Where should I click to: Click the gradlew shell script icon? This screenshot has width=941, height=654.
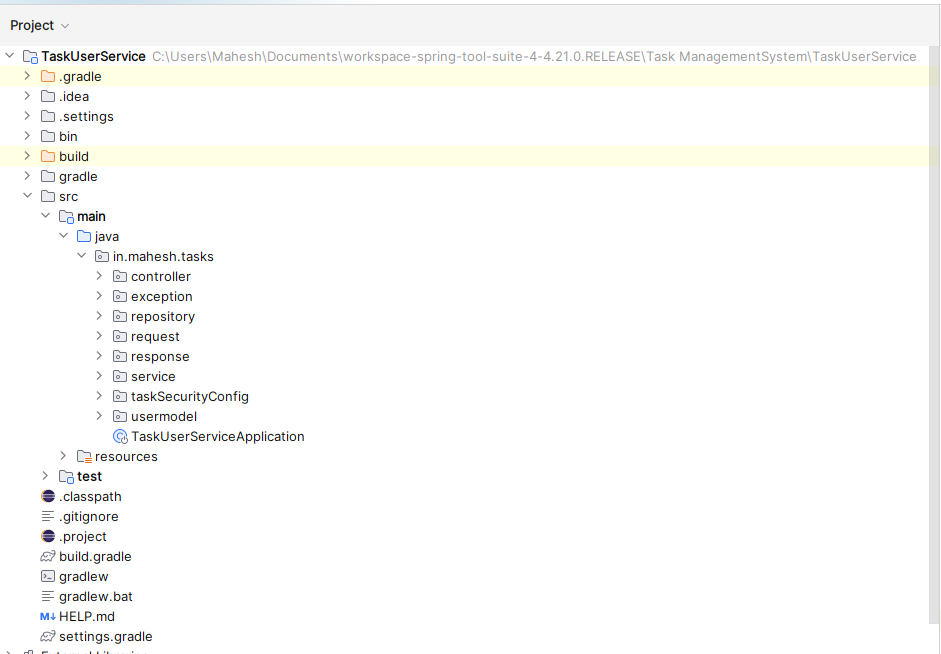click(48, 577)
